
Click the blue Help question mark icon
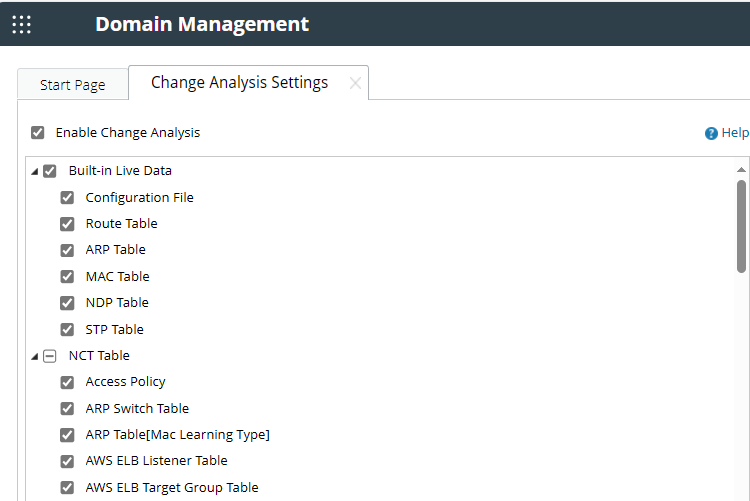711,133
